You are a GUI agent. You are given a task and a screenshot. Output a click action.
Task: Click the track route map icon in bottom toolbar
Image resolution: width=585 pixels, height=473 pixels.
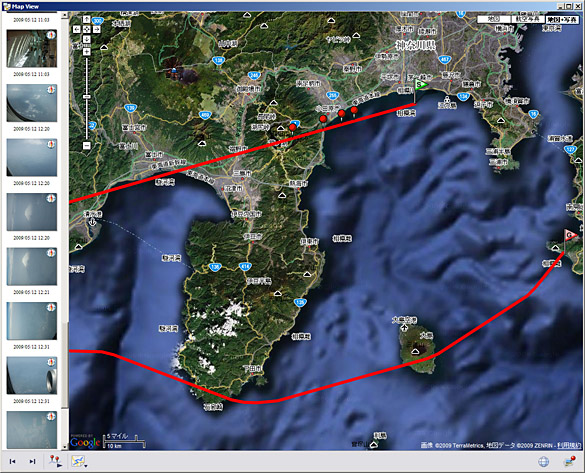[x=77, y=461]
